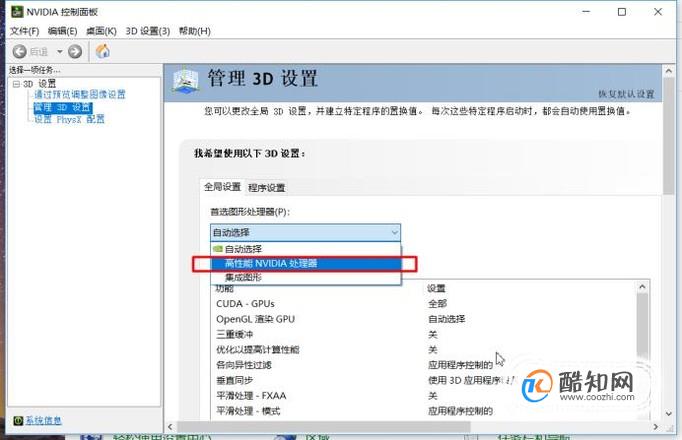This screenshot has width=682, height=440.
Task: Click the system information icon at bottom left
Action: pyautogui.click(x=18, y=420)
